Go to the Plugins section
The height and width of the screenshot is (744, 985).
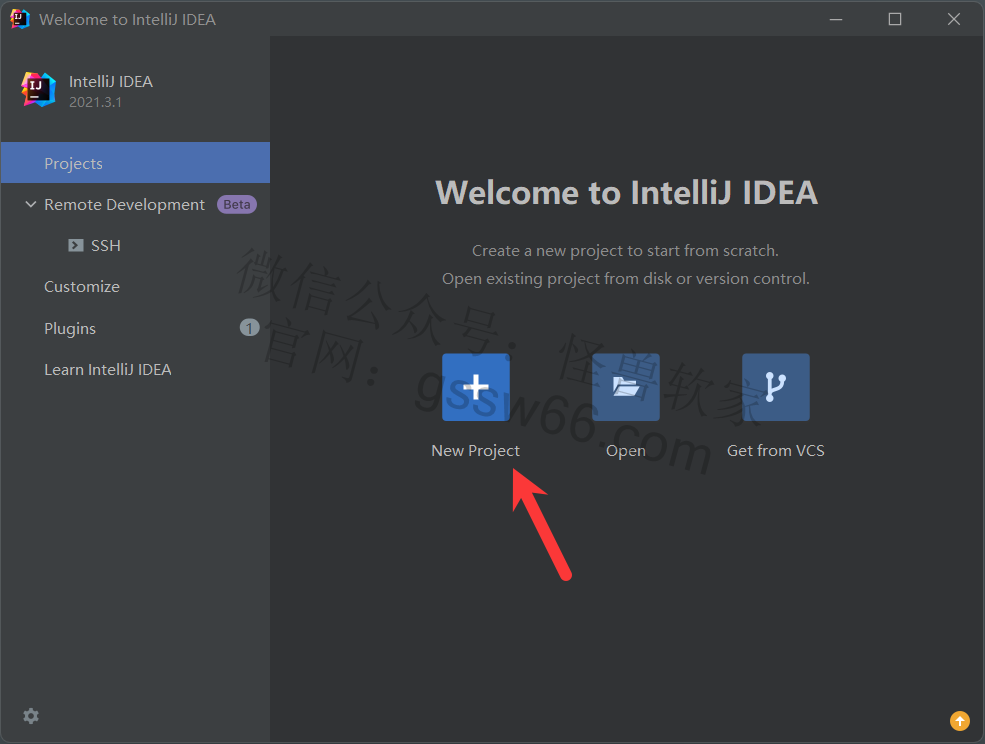(70, 328)
